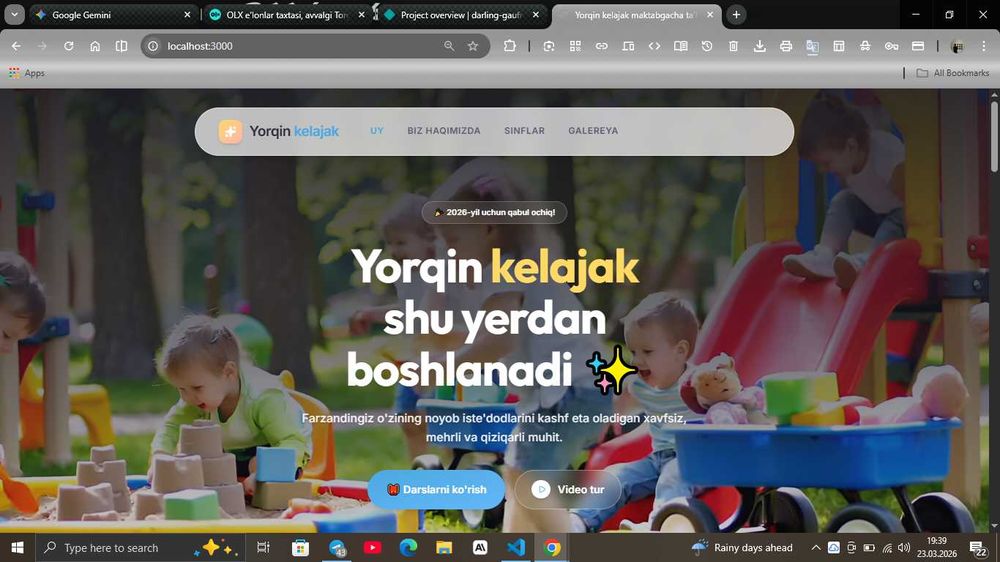Open the send to your devices icon
Screen dimensions: 1000x562
(x=628, y=46)
